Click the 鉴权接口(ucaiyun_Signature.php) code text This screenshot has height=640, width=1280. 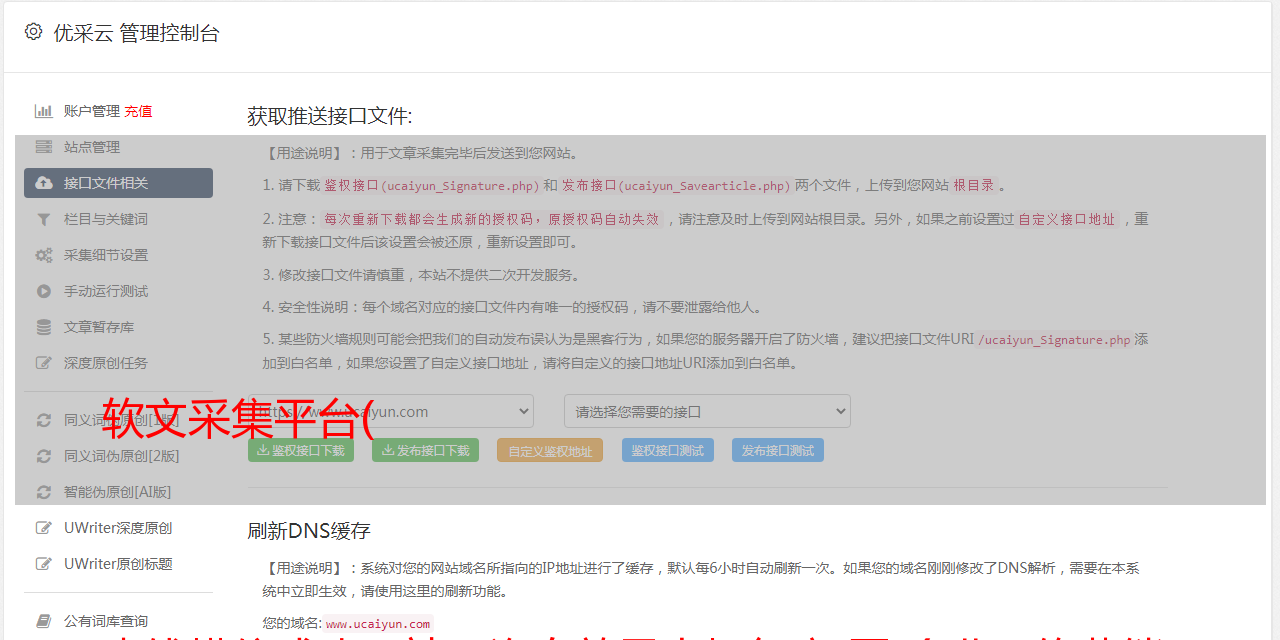pyautogui.click(x=432, y=185)
